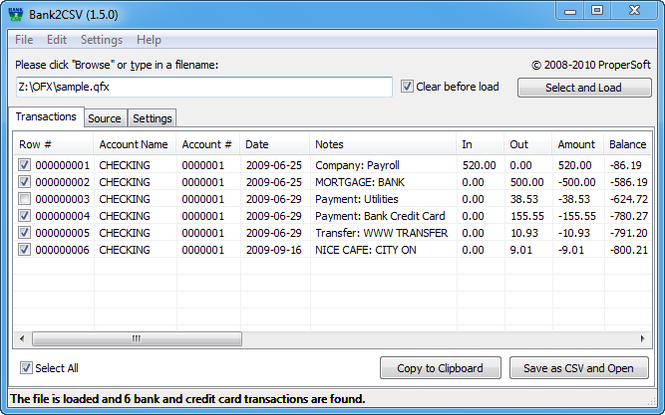Click the Account # column header
Image resolution: width=665 pixels, height=415 pixels.
(208, 145)
